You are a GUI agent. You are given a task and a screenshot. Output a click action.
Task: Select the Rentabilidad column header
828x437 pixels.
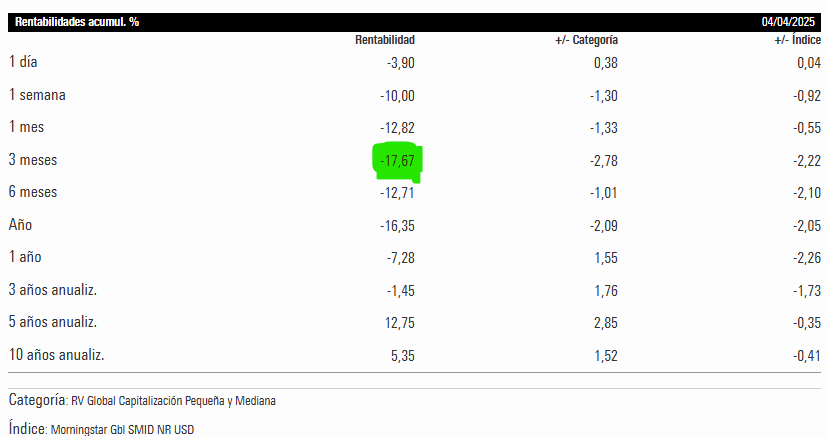pos(385,40)
